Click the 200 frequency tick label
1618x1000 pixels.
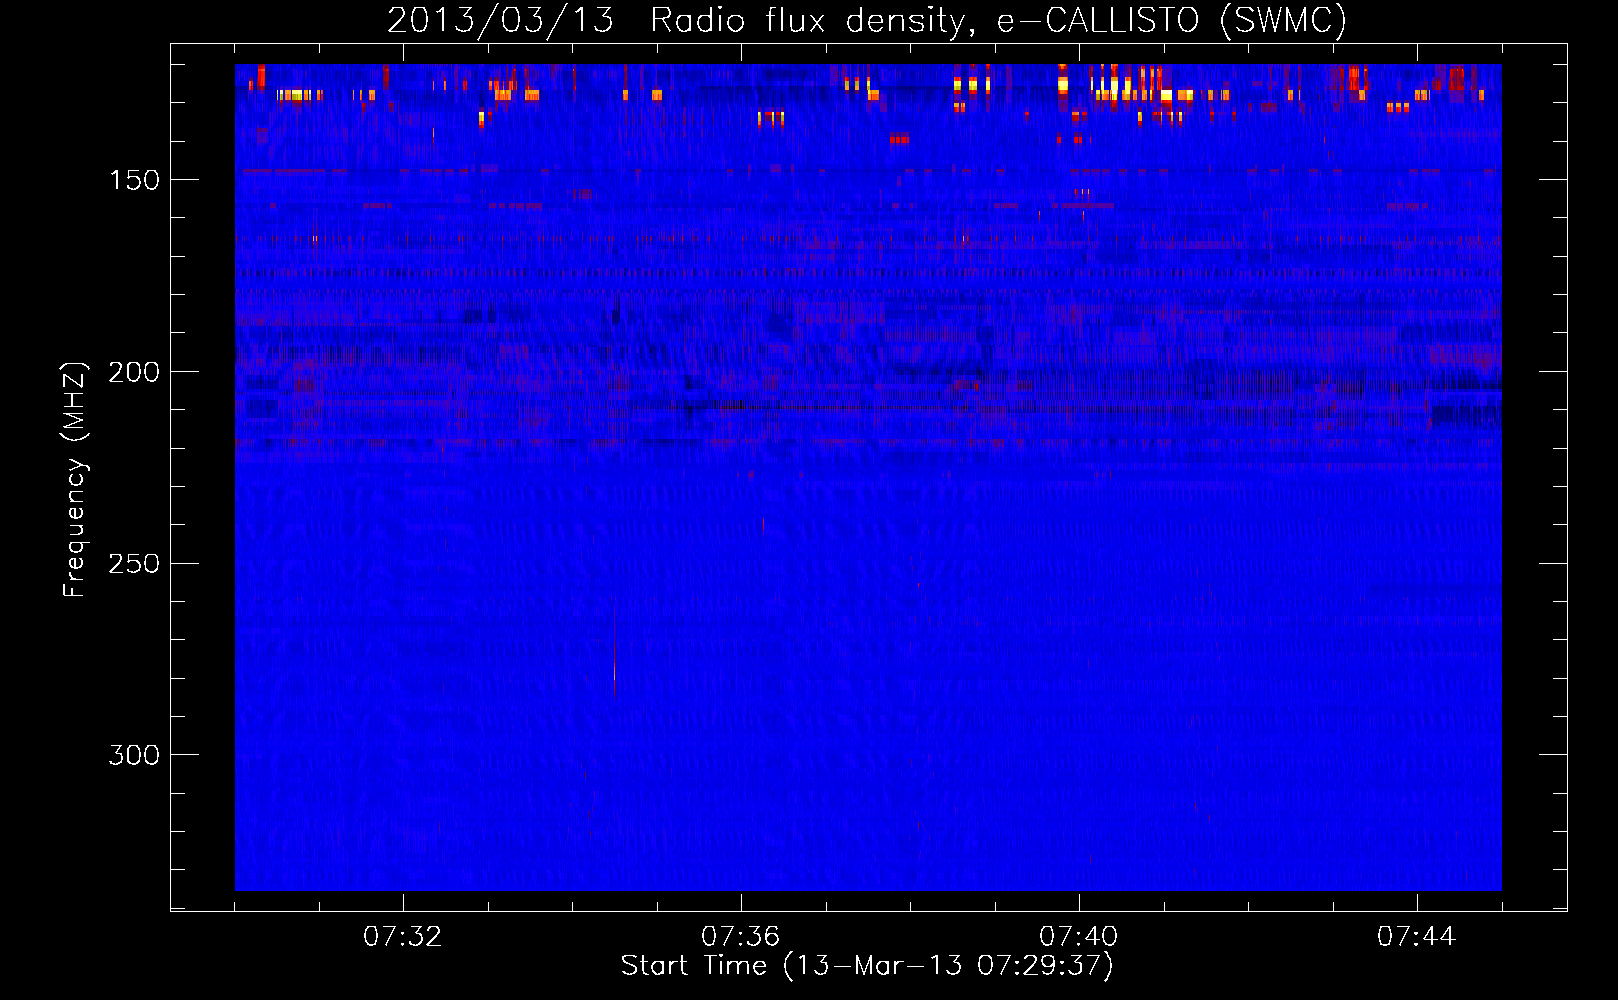tap(134, 372)
